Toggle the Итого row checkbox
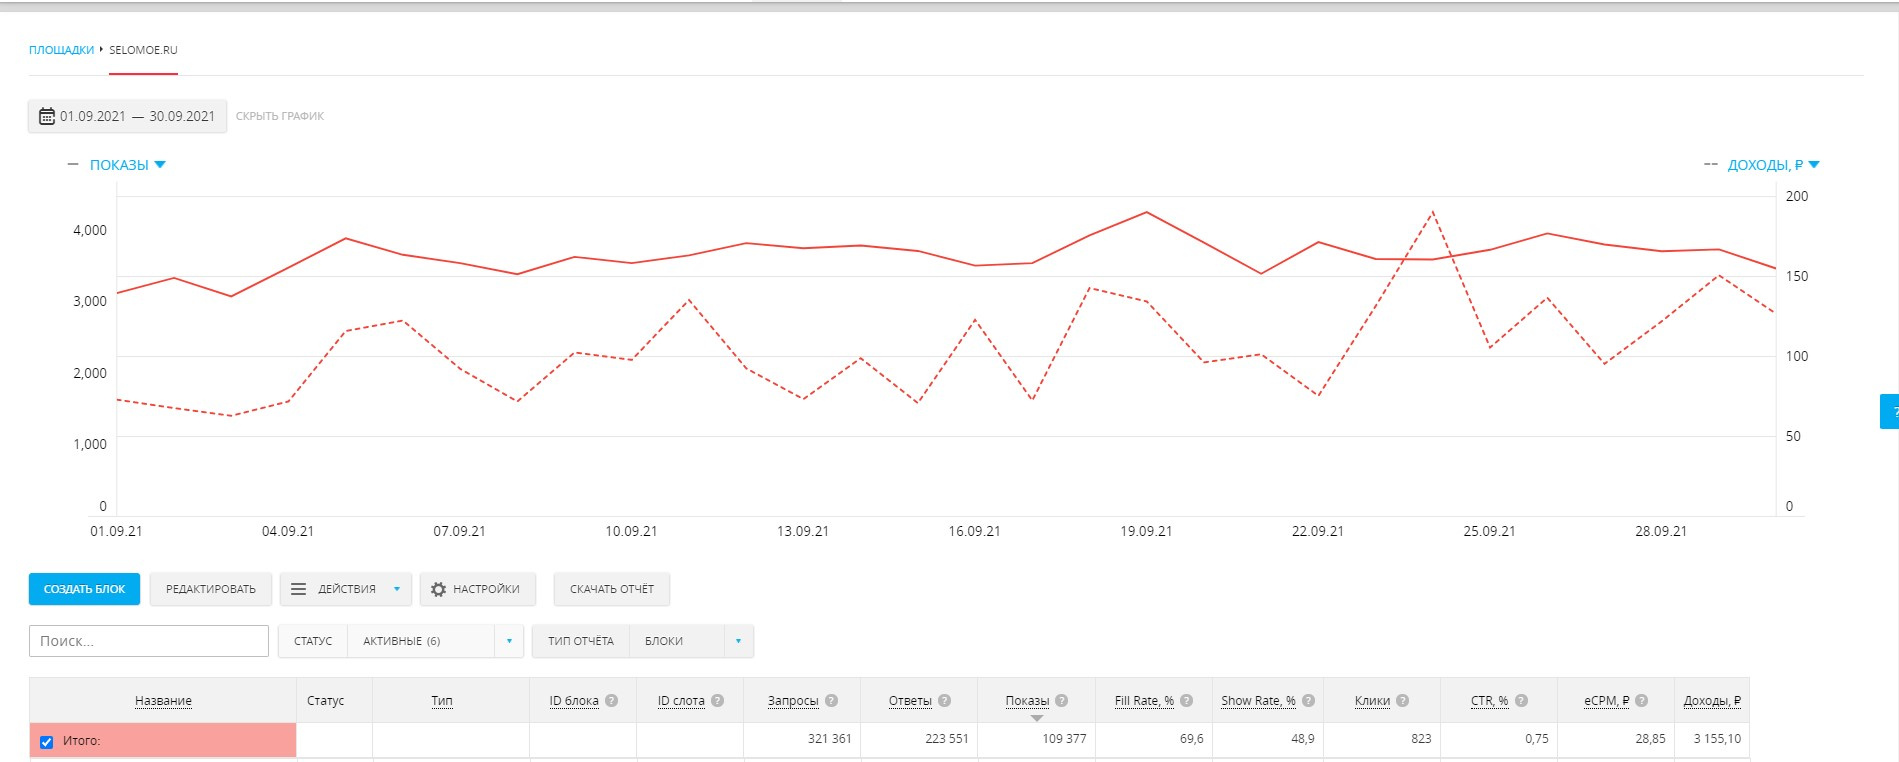Image resolution: width=1899 pixels, height=762 pixels. [x=46, y=742]
